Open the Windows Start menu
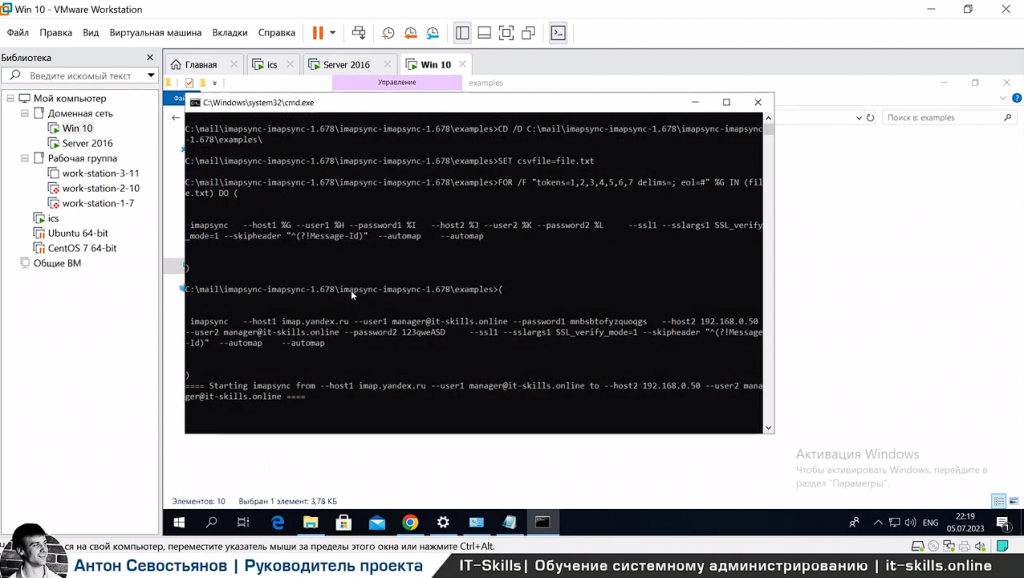Screen dimensions: 1024x578 click(x=179, y=522)
